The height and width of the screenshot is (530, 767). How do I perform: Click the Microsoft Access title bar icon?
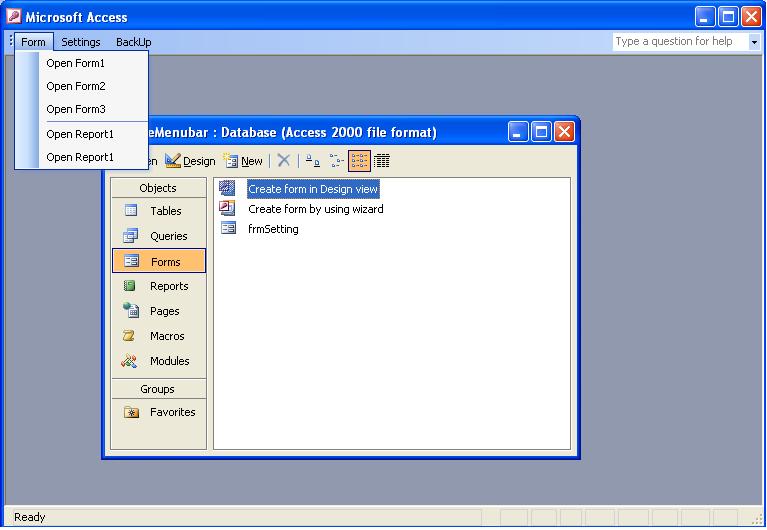[14, 17]
